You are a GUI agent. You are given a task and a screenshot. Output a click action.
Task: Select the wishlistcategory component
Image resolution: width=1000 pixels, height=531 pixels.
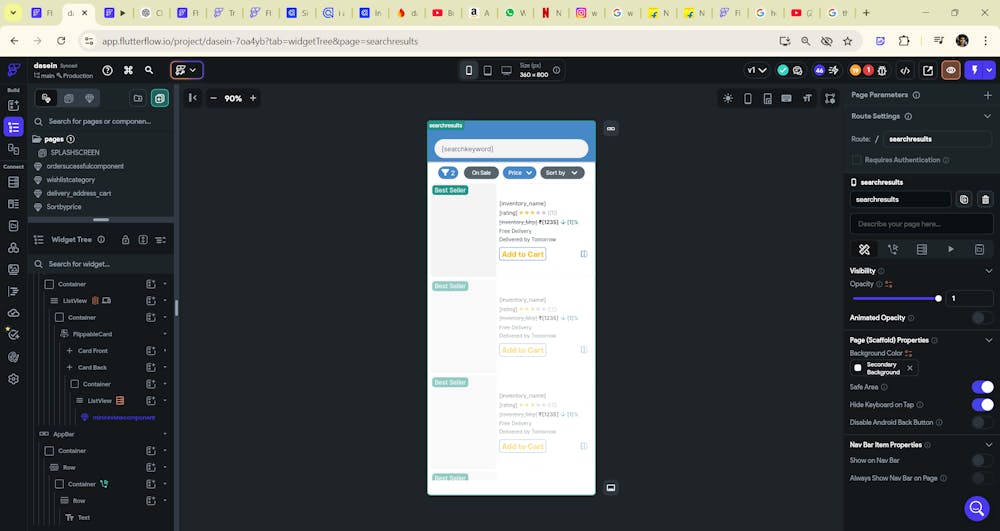[70, 180]
